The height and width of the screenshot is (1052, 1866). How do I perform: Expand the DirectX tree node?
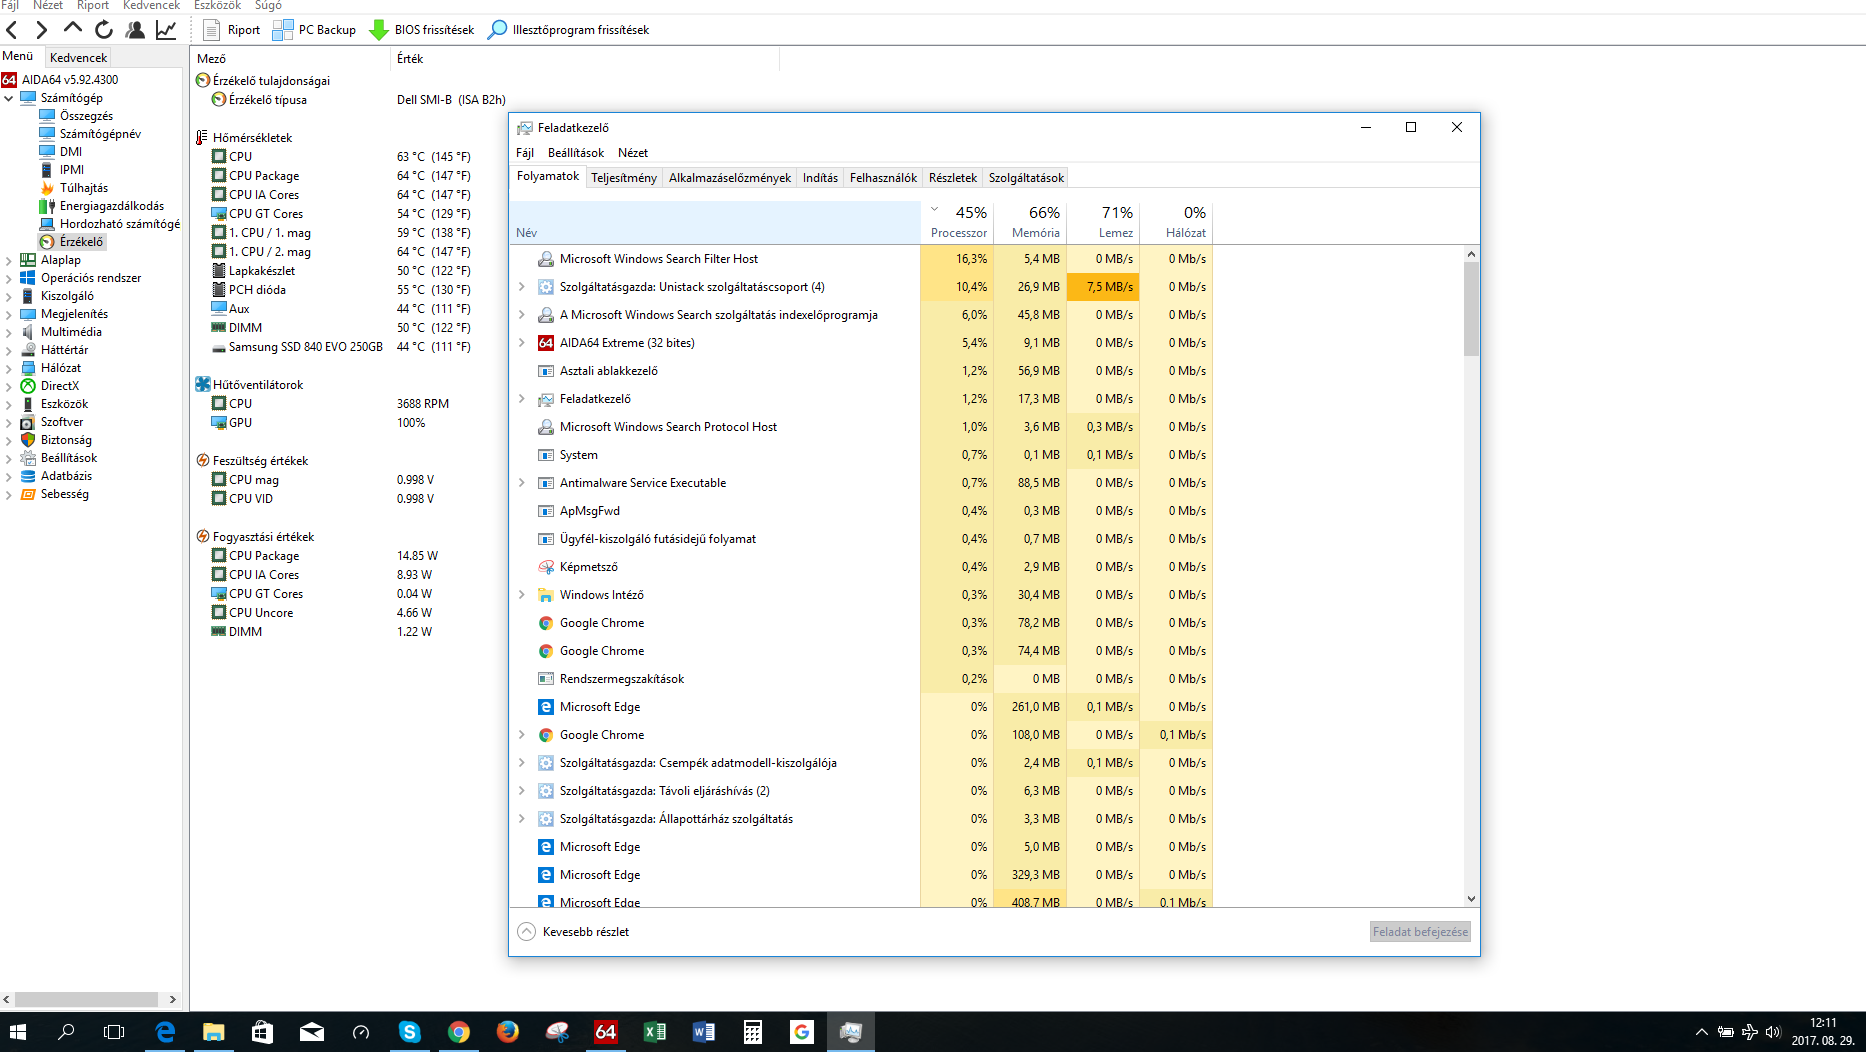[x=9, y=386]
